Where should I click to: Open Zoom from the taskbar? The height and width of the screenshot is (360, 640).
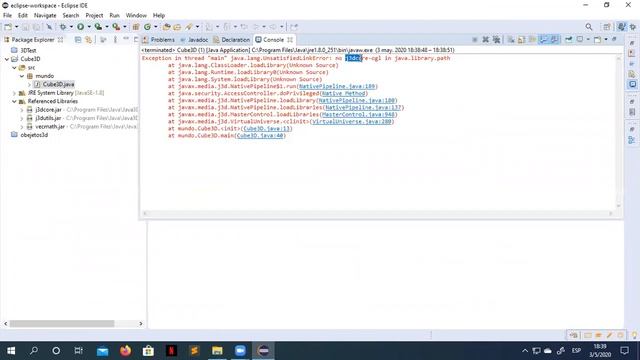click(240, 351)
